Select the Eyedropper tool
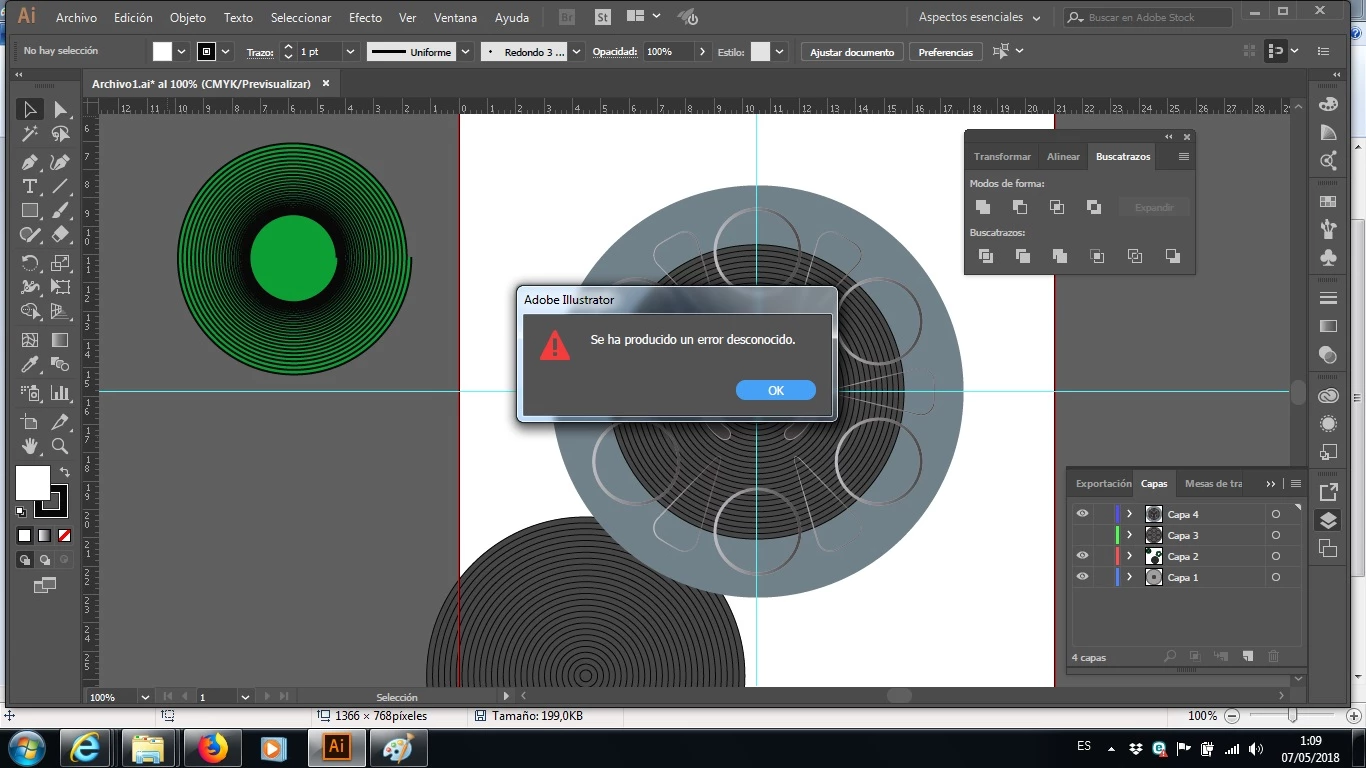Viewport: 1366px width, 768px height. click(30, 366)
